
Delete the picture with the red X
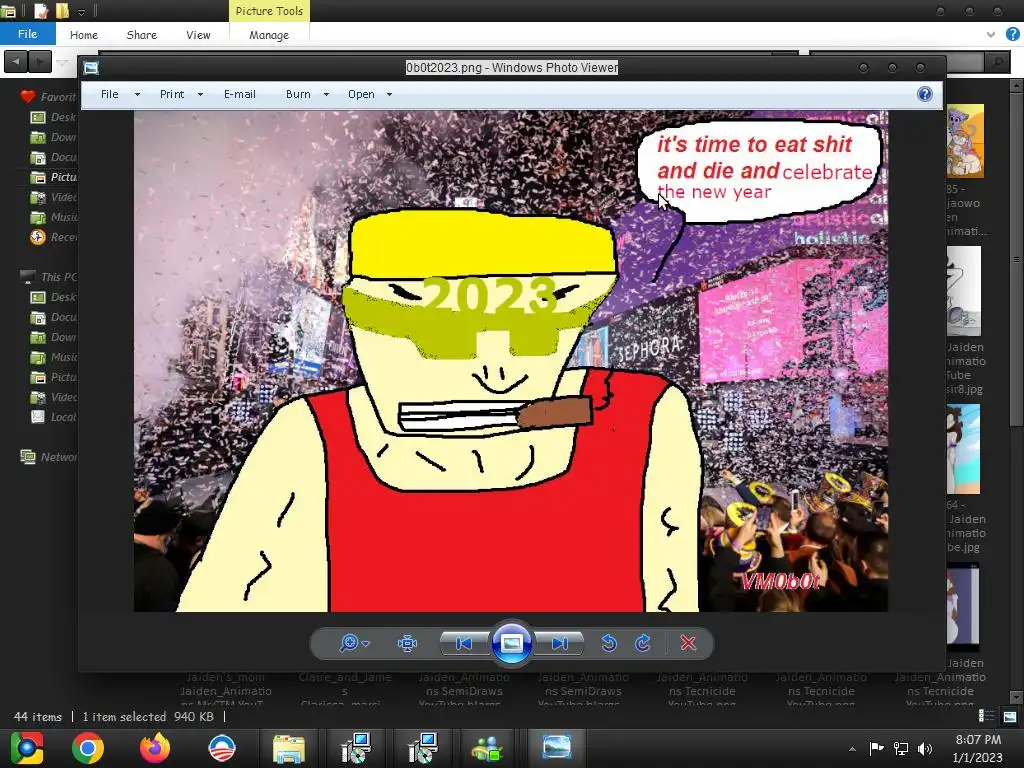pyautogui.click(x=688, y=643)
